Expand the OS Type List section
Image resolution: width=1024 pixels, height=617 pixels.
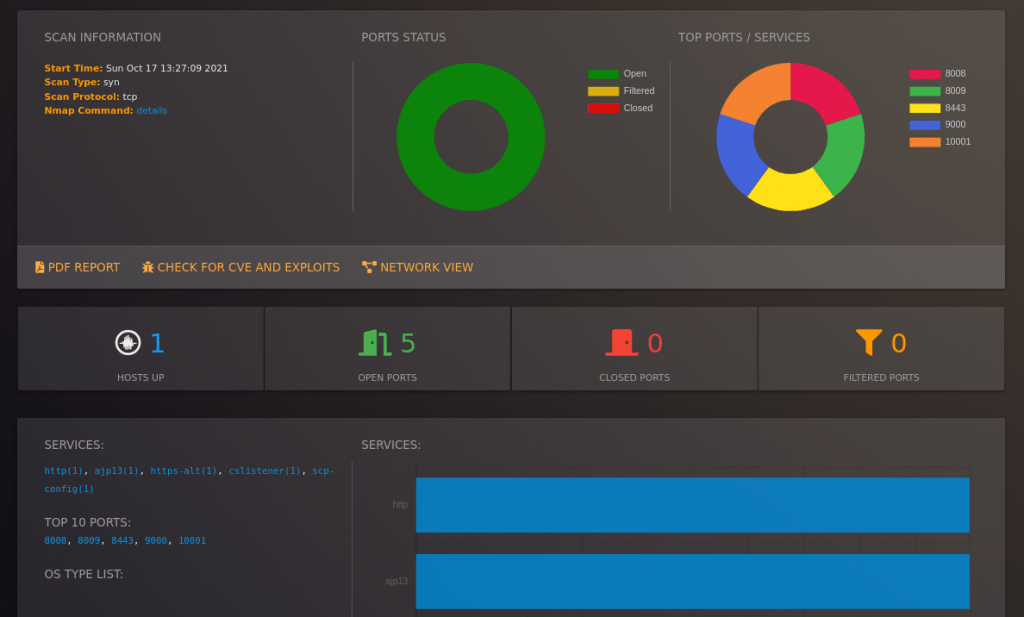click(89, 574)
